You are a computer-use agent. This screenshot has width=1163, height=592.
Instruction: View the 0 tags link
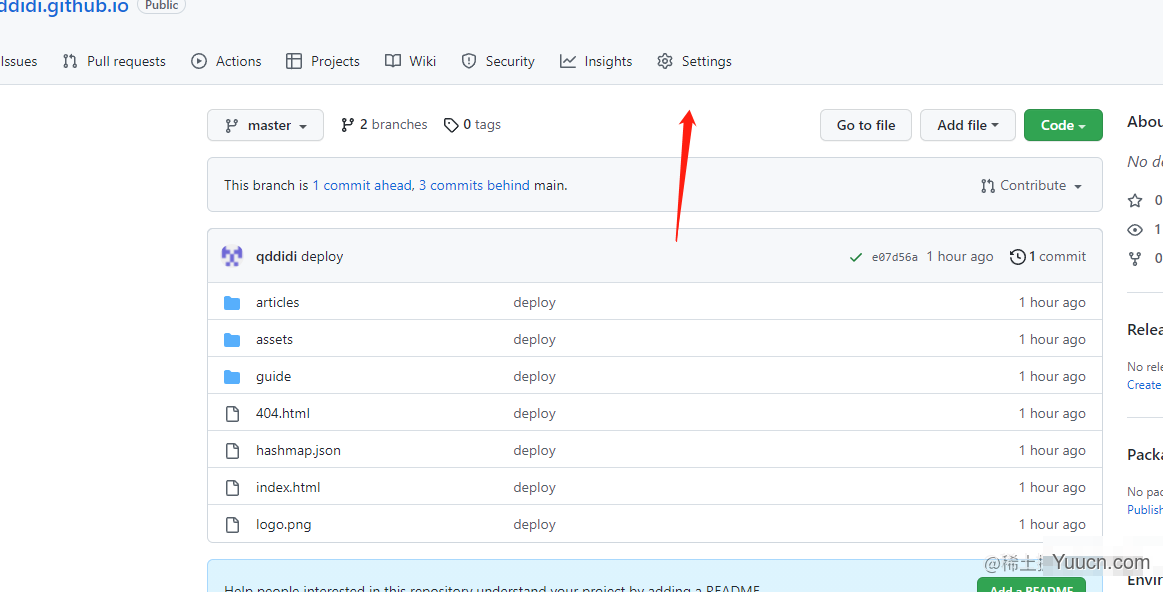point(472,125)
